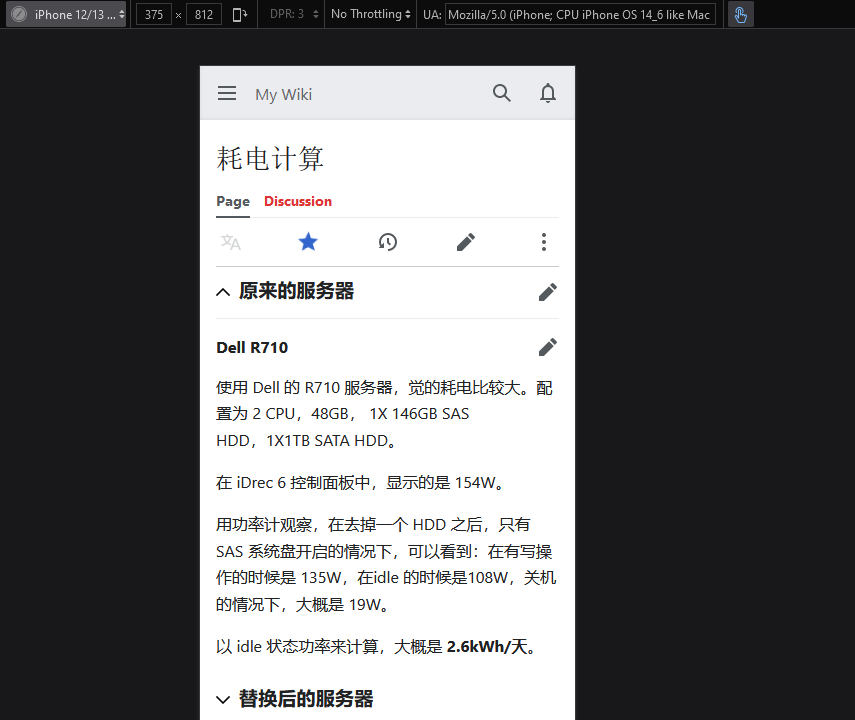Screen dimensions: 855x720
Task: Switch to the Discussion tab
Action: point(298,201)
